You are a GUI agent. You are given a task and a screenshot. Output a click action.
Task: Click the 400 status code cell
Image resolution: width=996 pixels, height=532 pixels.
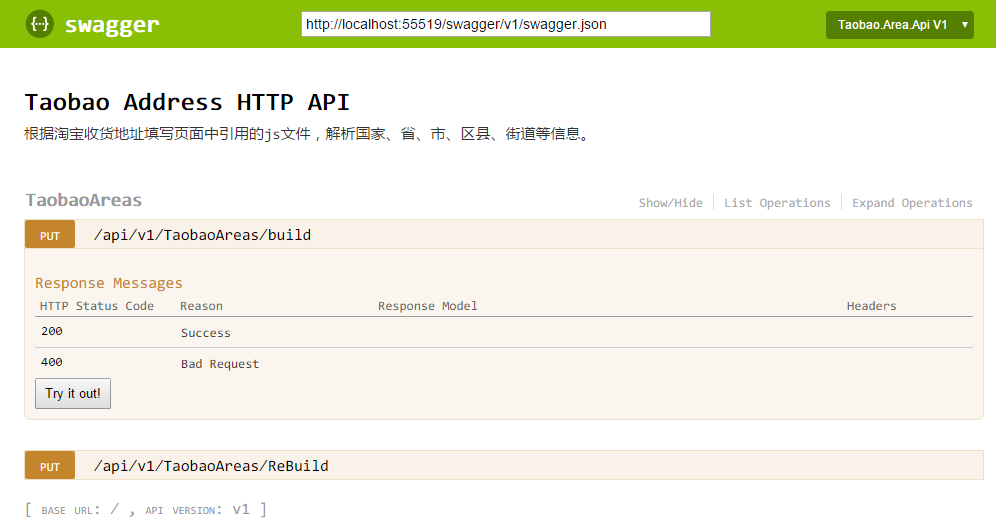pyautogui.click(x=52, y=362)
